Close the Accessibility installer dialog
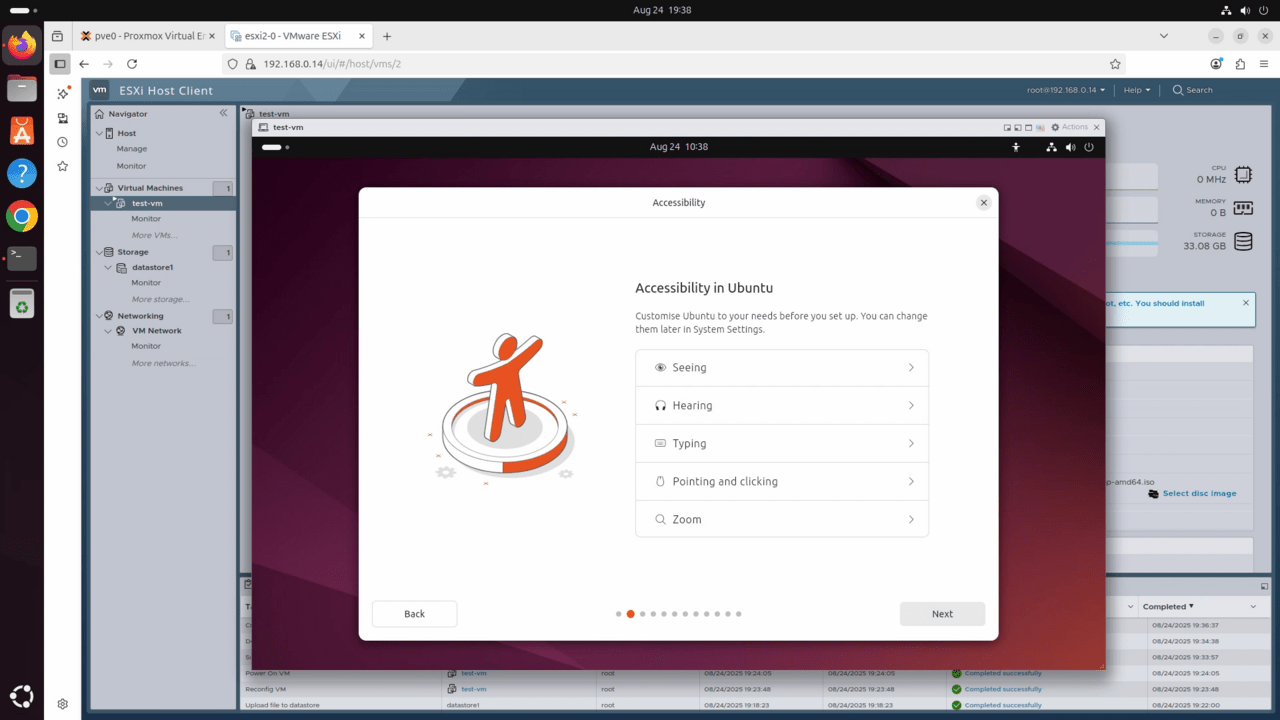This screenshot has height=720, width=1280. (x=983, y=202)
